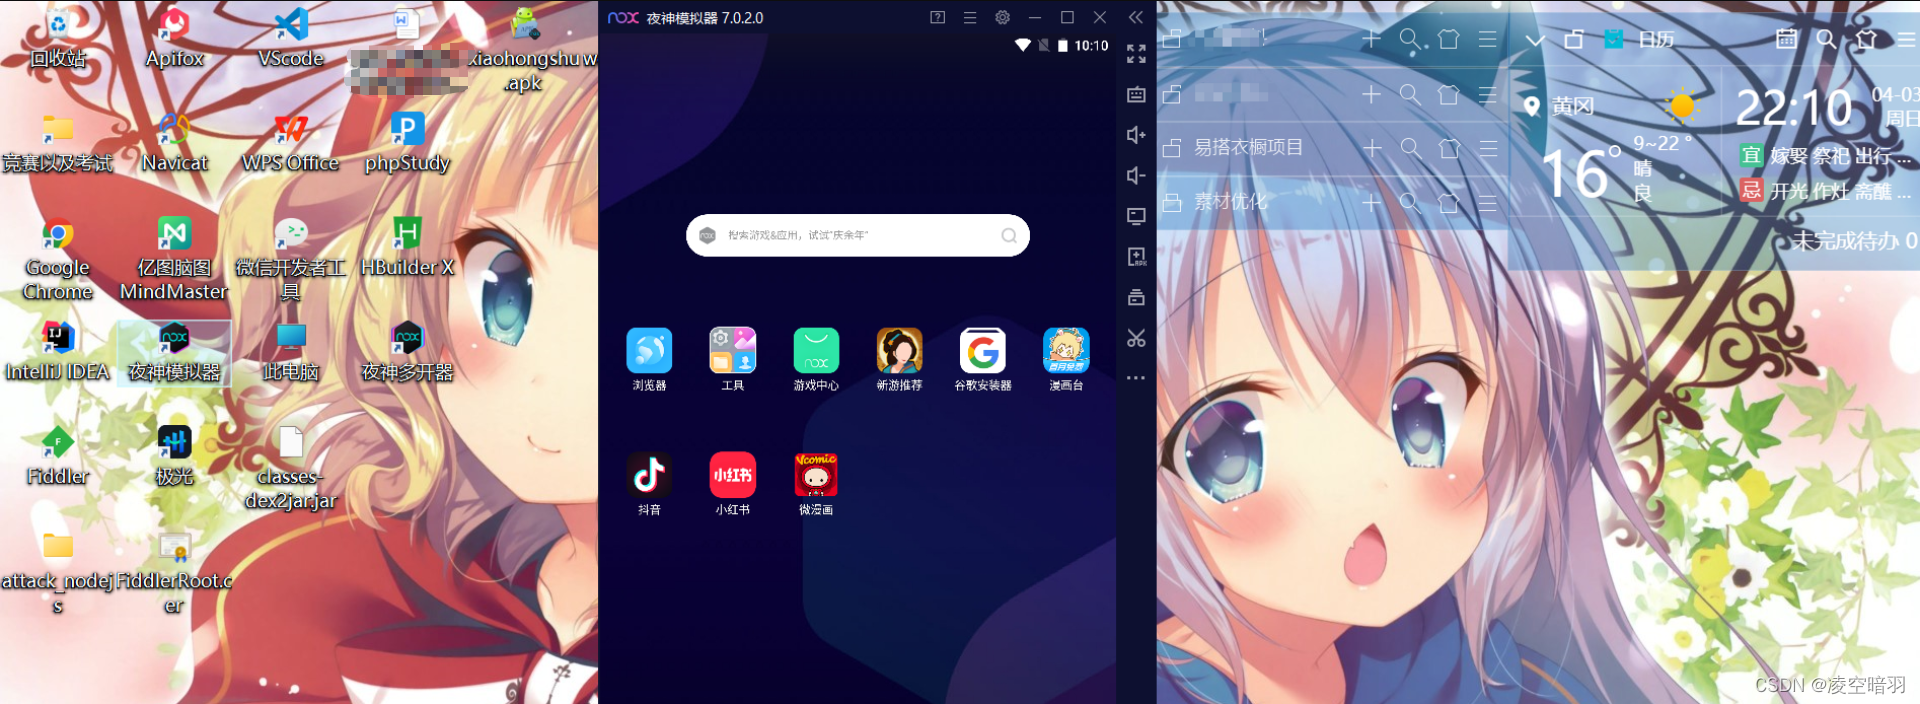Select the IntelliJ IDEA desktop icon

tap(58, 352)
